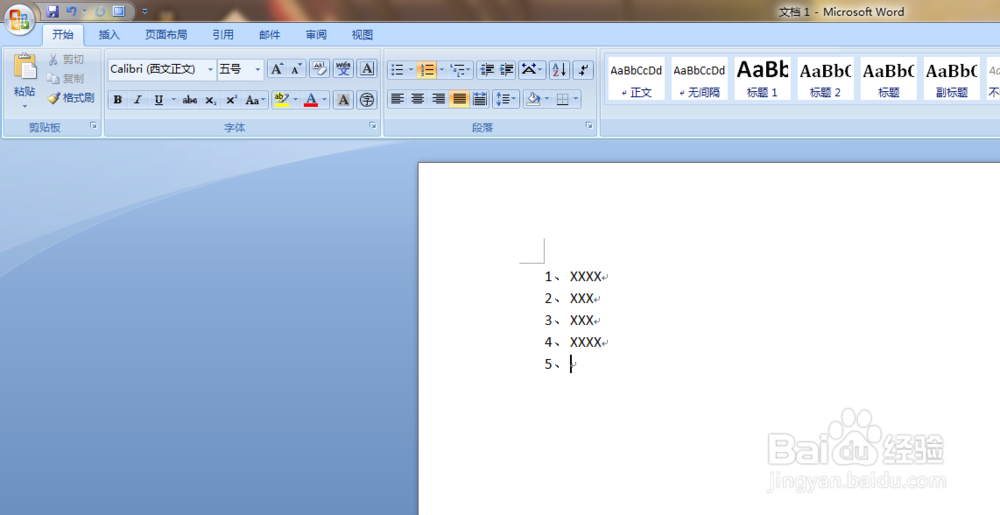The width and height of the screenshot is (1000, 515).
Task: Apply red font color
Action: [311, 100]
